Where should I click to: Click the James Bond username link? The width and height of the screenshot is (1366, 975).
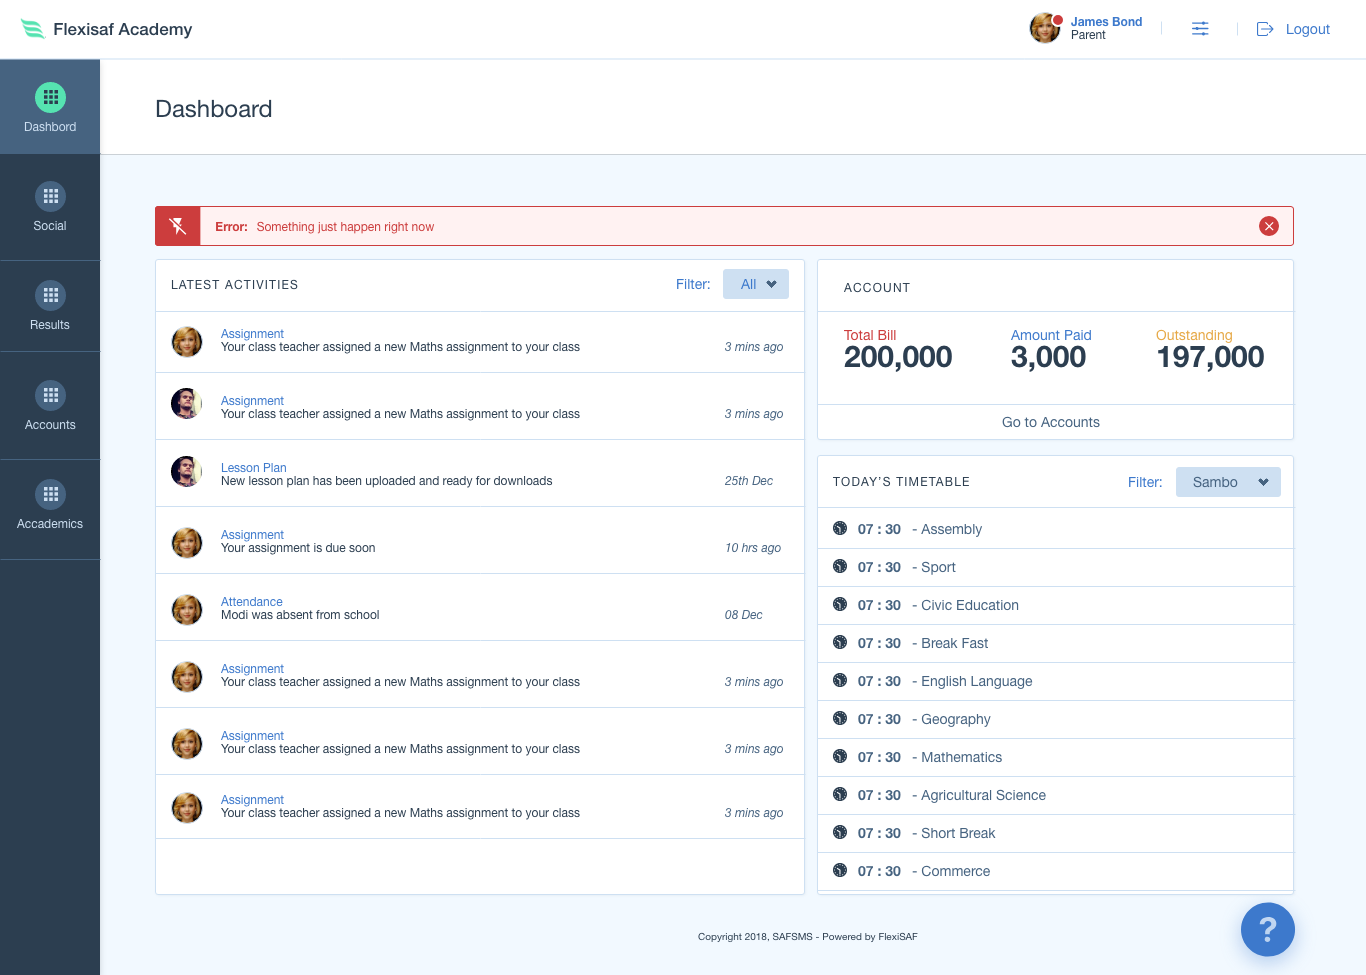(x=1106, y=22)
